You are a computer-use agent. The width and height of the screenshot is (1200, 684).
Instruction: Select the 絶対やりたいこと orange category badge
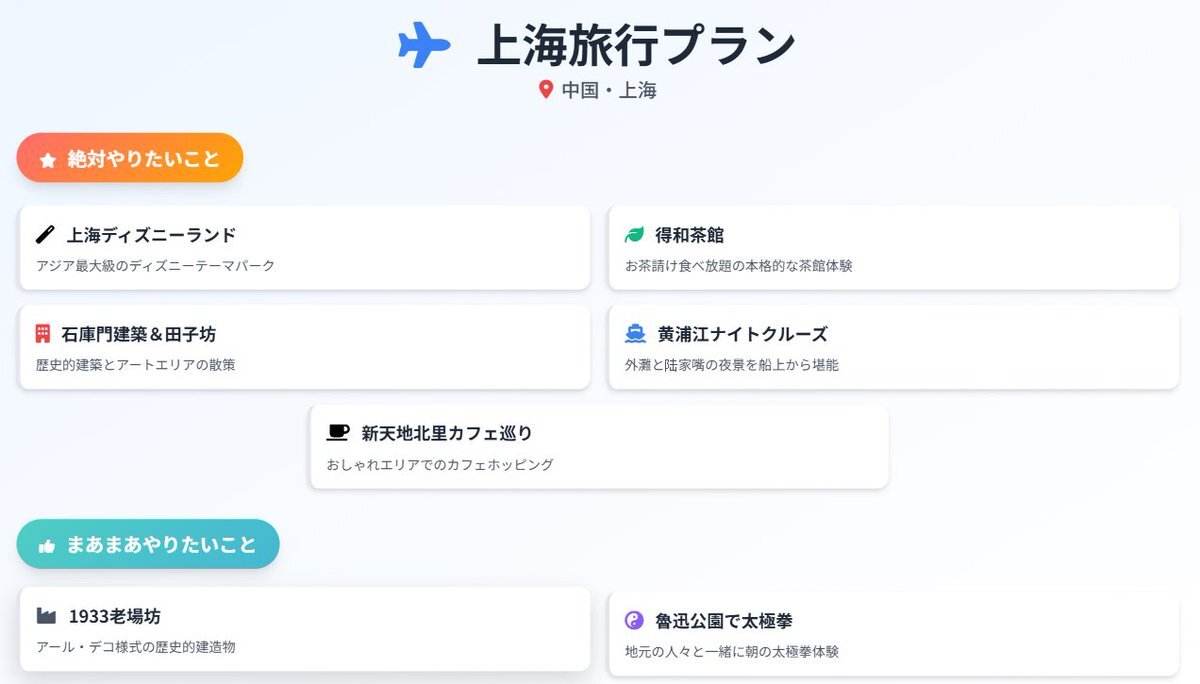(130, 158)
